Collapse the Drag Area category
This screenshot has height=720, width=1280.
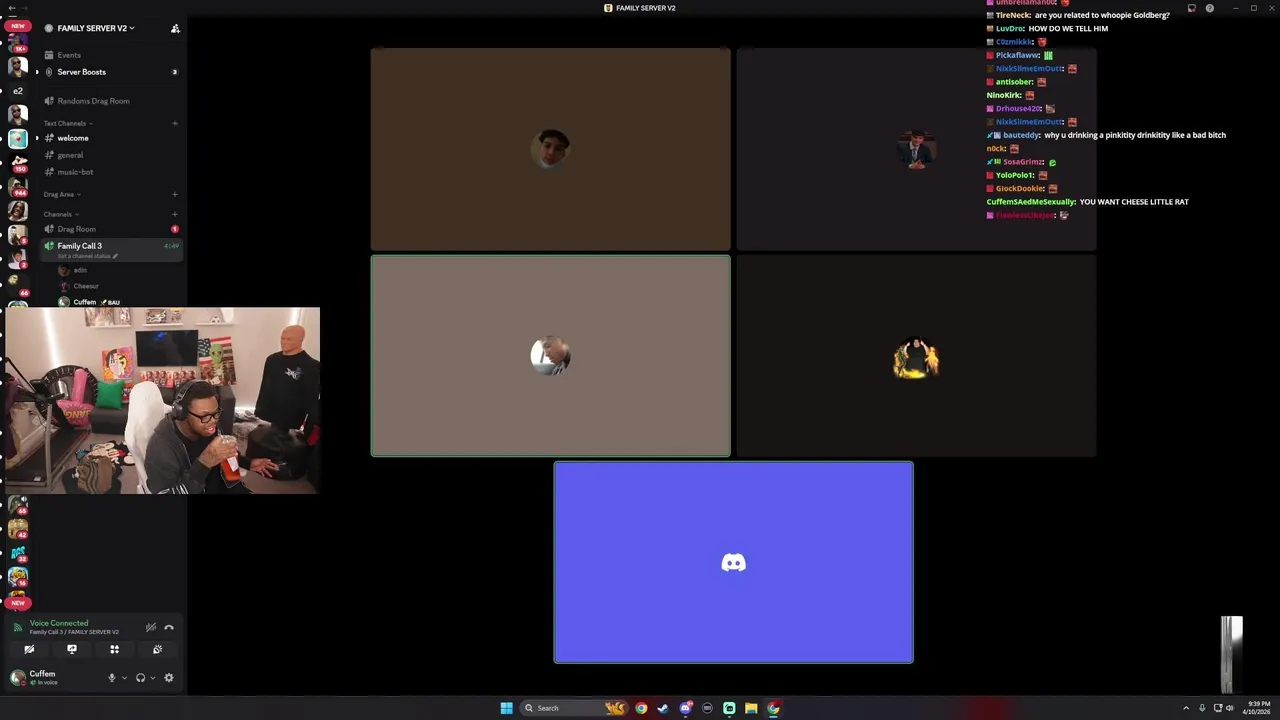62,194
